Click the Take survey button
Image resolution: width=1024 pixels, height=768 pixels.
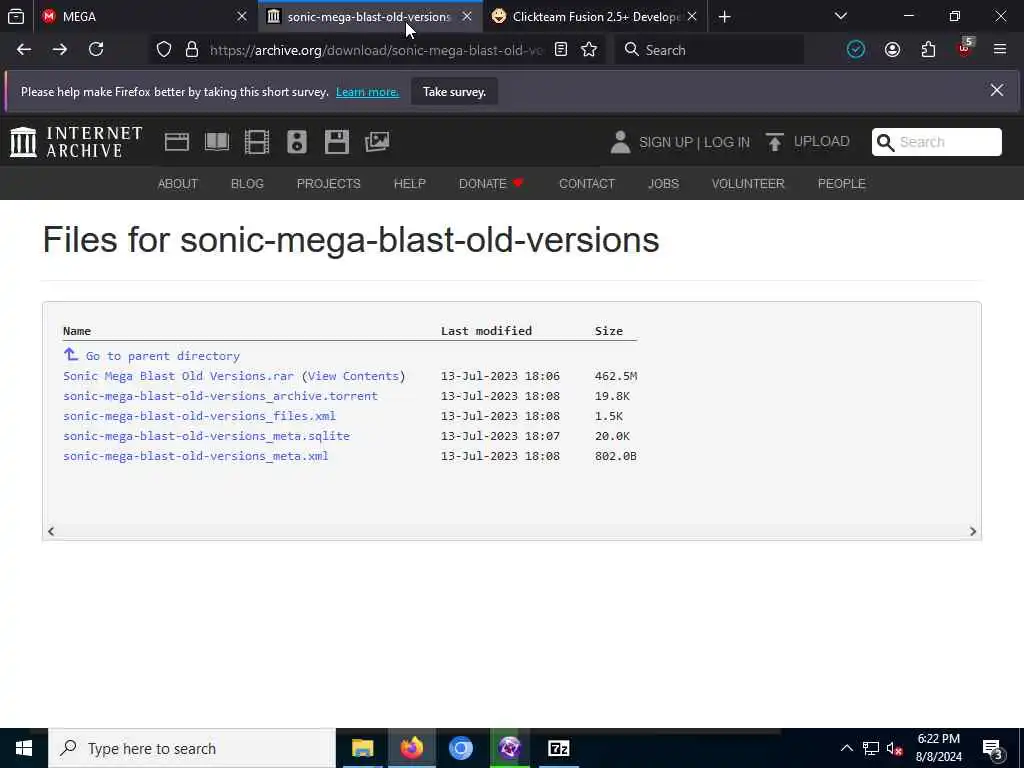[455, 91]
